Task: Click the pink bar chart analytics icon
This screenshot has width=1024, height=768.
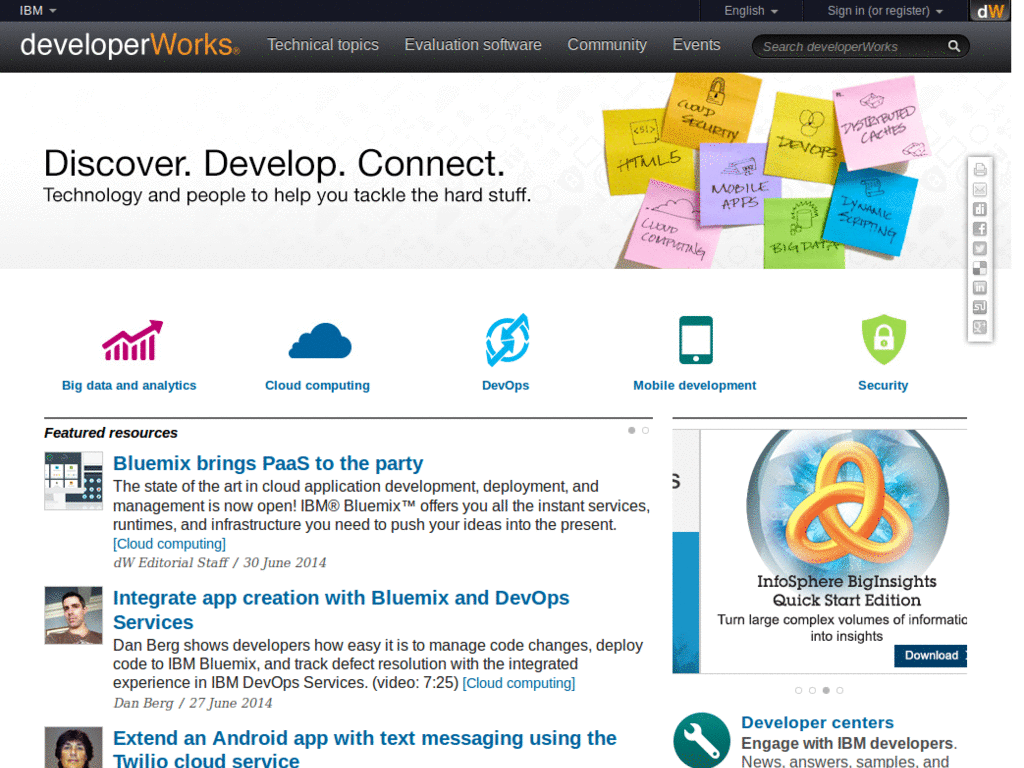Action: point(133,340)
